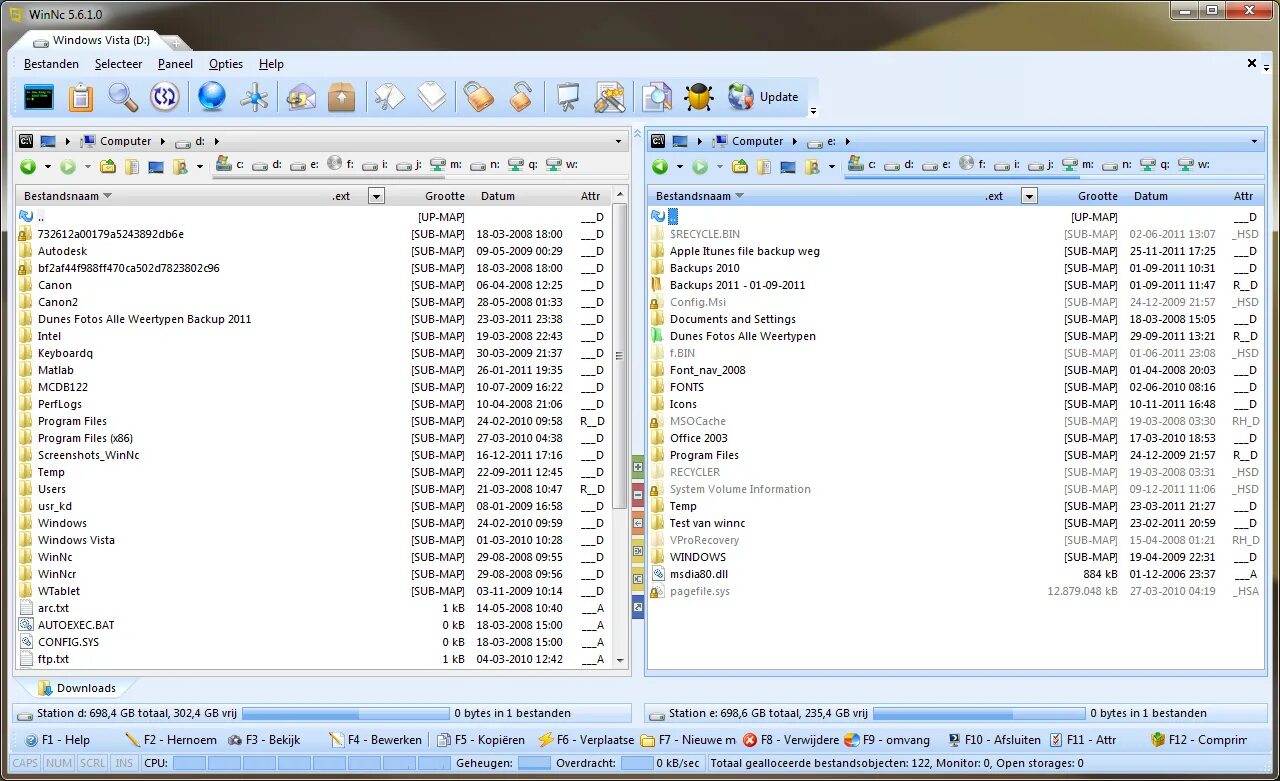This screenshot has width=1280, height=781.
Task: Expand Computer breadcrumb arrow in left panel
Action: pyautogui.click(x=162, y=141)
